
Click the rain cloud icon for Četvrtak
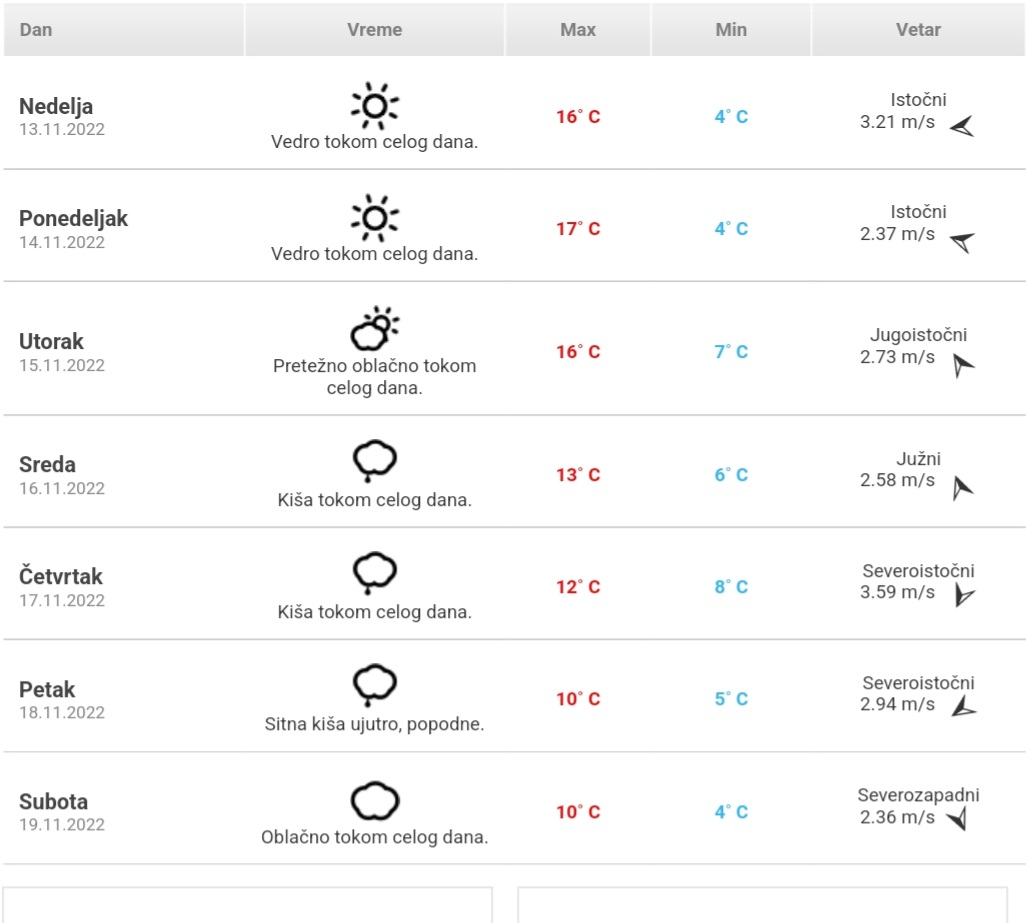click(x=374, y=573)
